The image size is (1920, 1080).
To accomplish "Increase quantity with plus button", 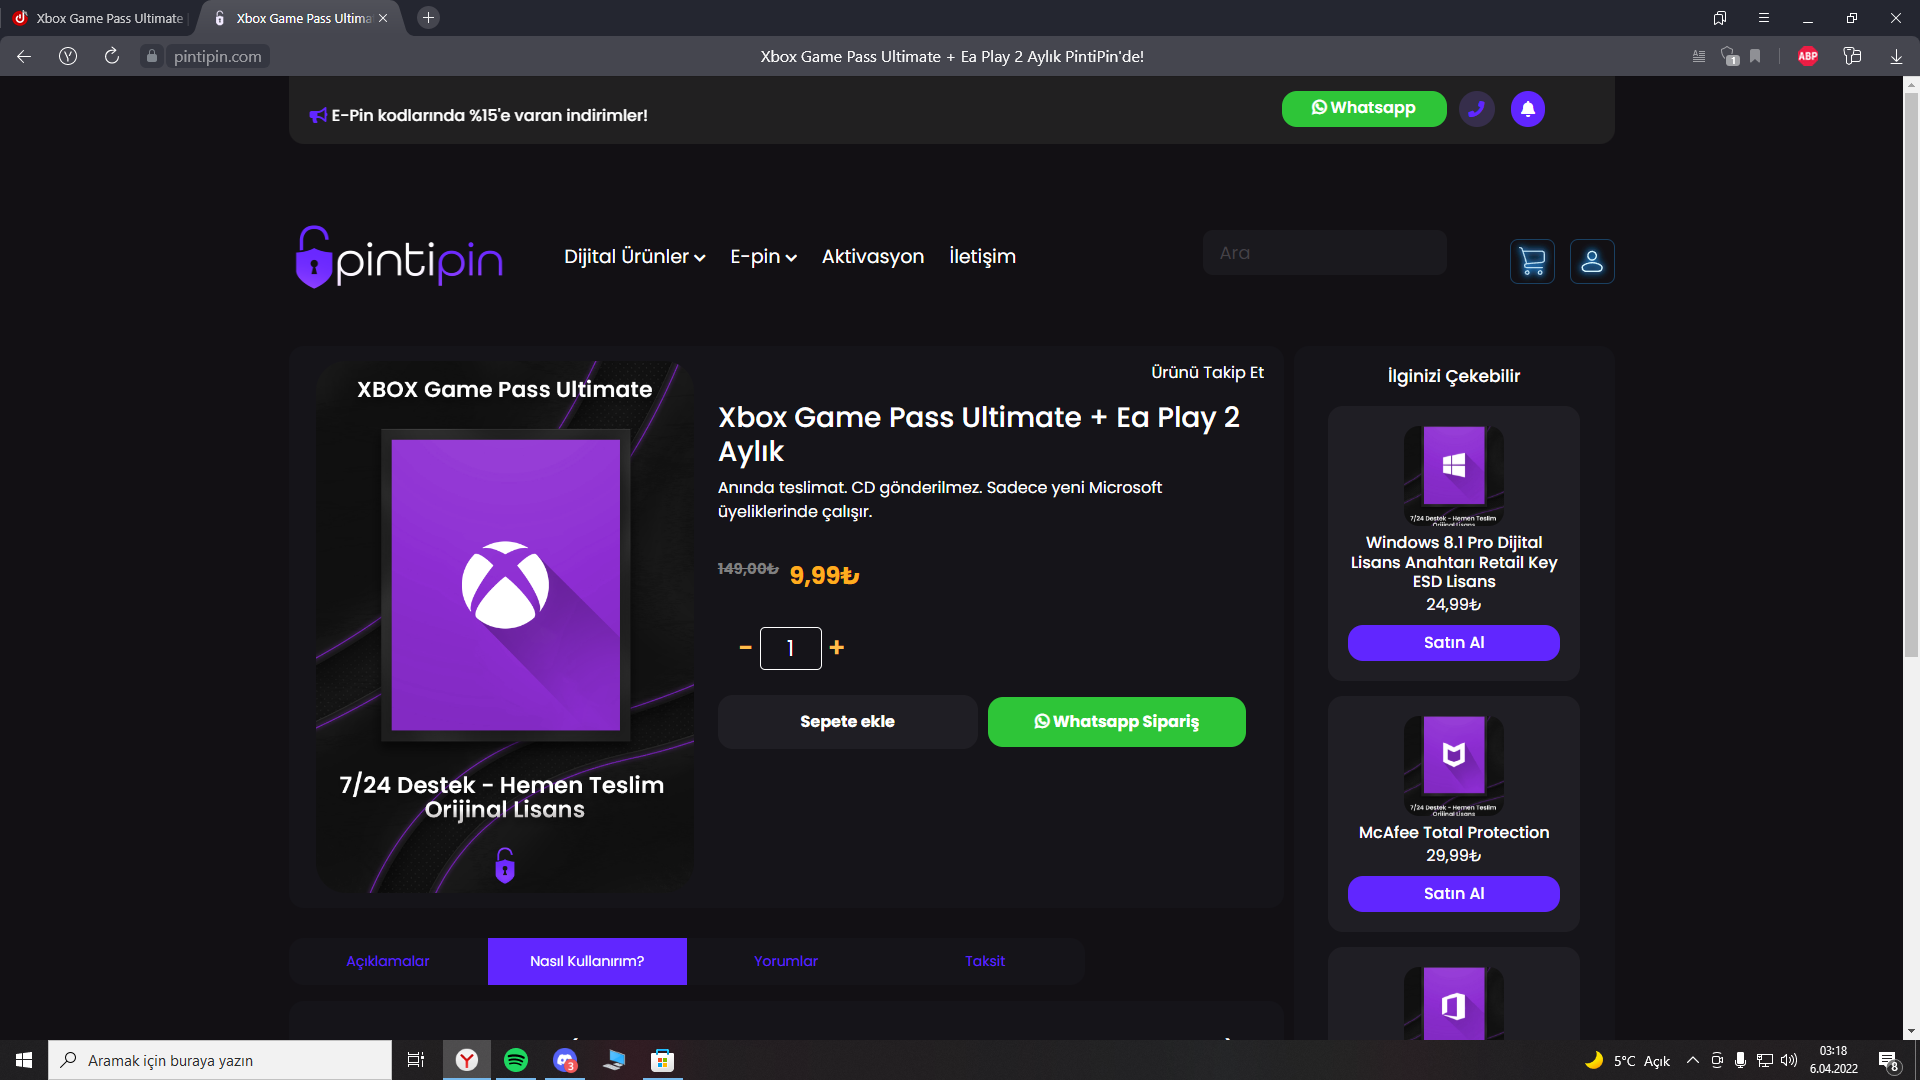I will 837,648.
